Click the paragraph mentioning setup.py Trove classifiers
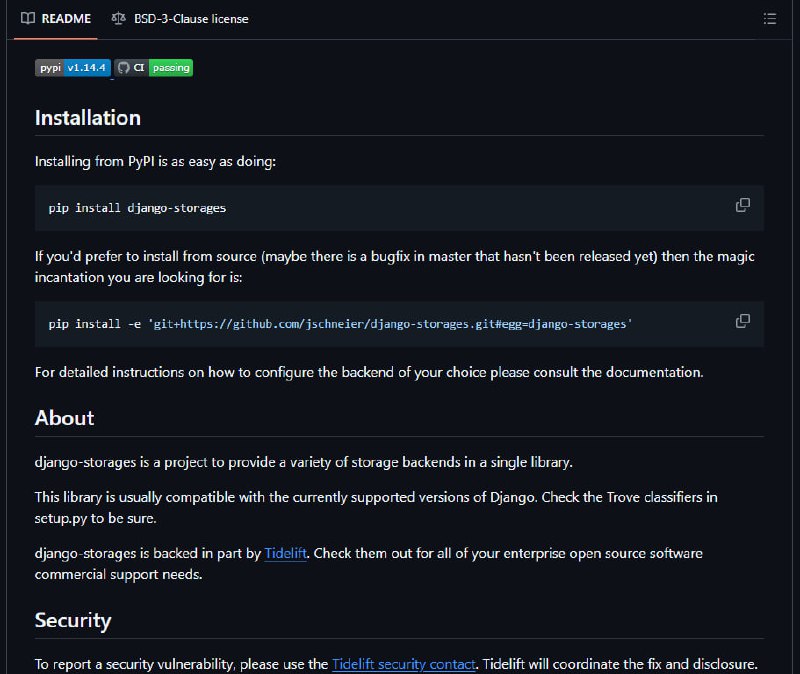800x674 pixels. tap(376, 508)
